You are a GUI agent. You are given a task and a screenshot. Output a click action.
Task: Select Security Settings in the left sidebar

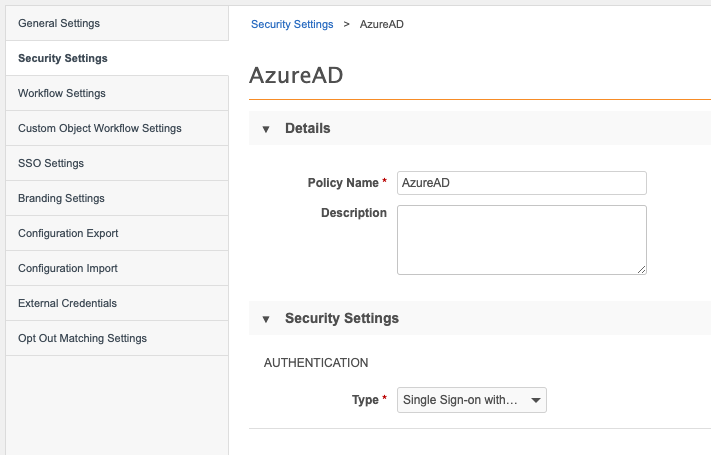tap(63, 58)
